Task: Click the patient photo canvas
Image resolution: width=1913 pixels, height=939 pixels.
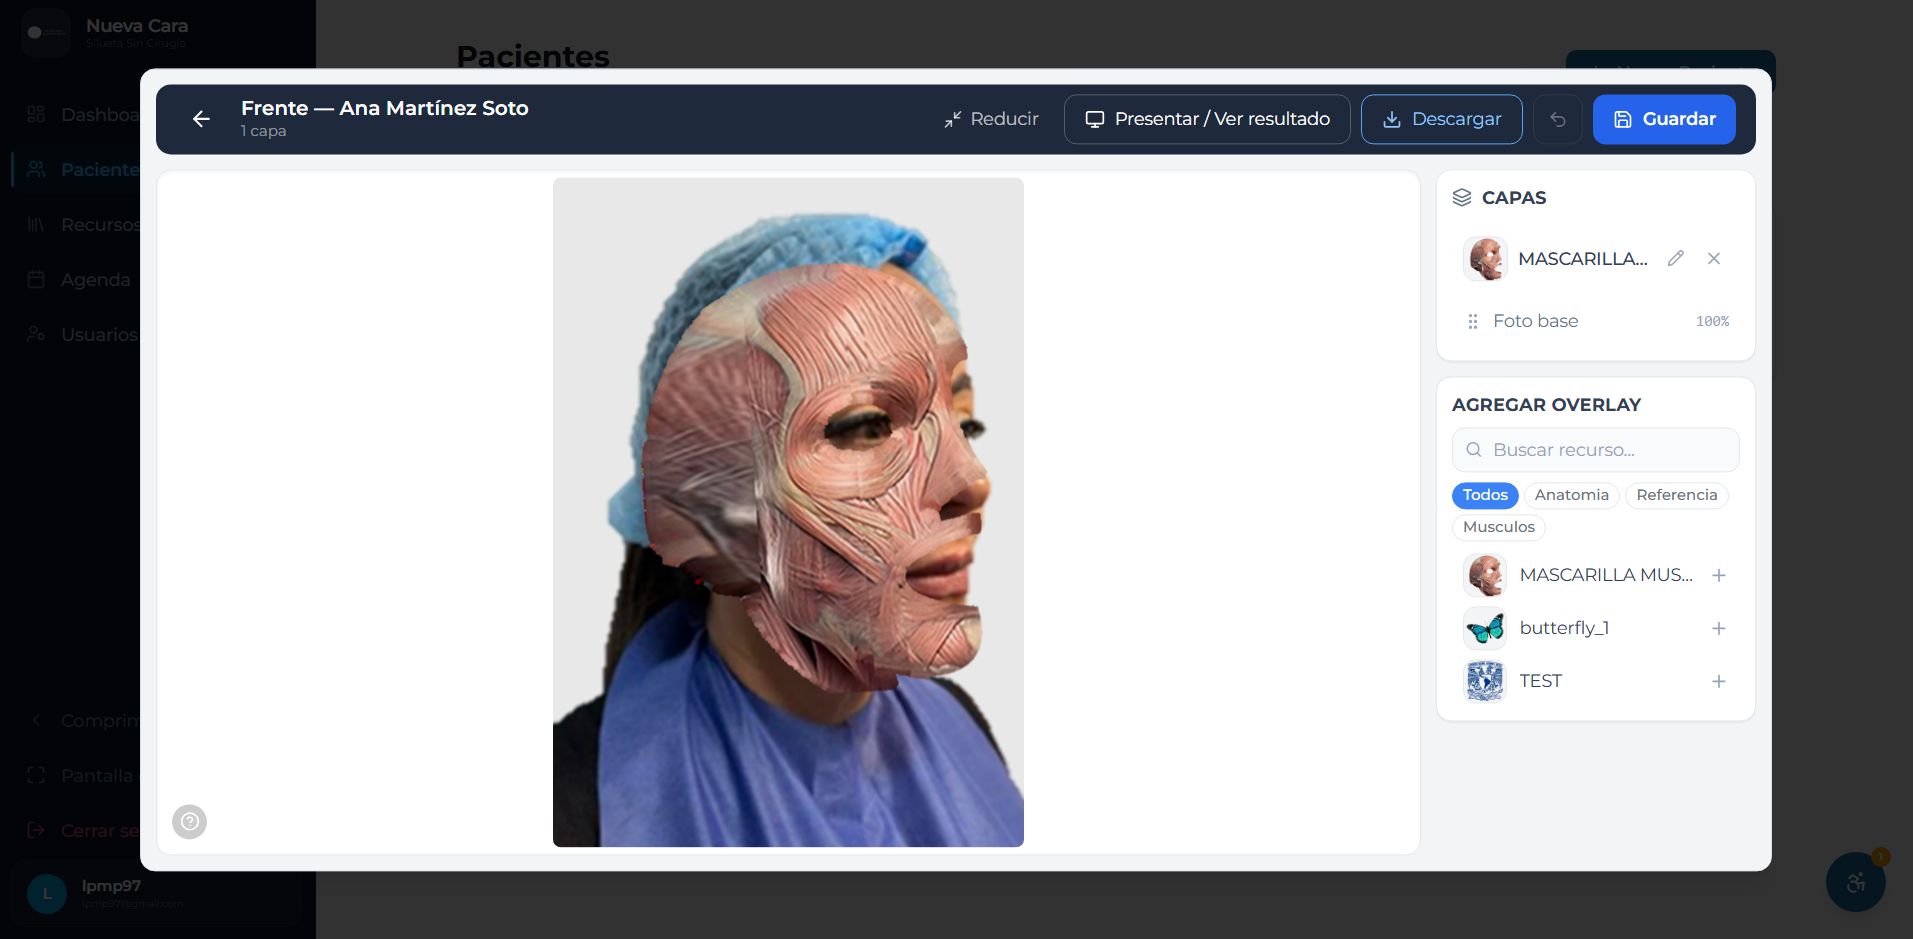Action: tap(788, 512)
